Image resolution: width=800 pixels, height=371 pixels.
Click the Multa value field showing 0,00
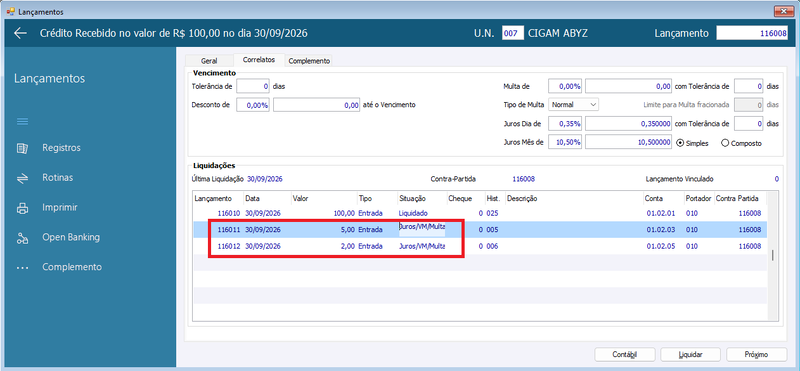[x=629, y=86]
